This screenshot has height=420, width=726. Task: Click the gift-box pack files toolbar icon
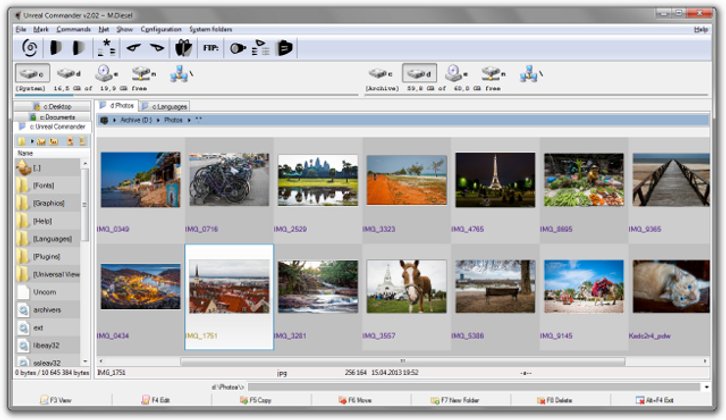pyautogui.click(x=183, y=47)
